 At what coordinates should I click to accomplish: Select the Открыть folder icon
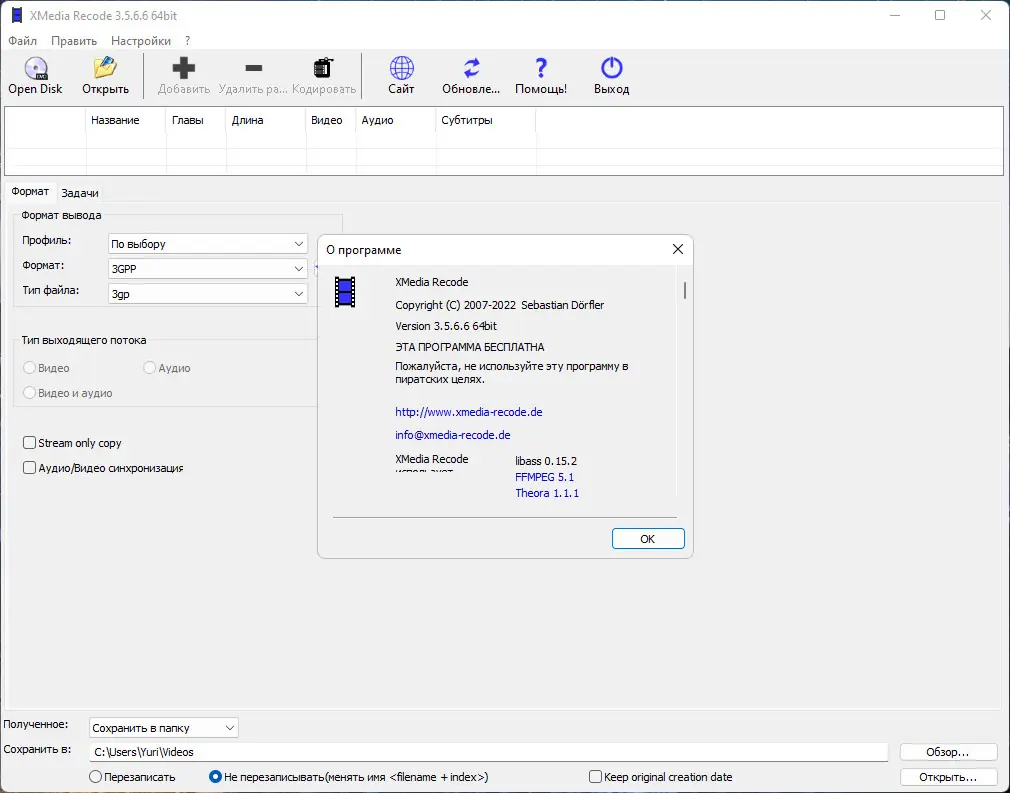106,70
